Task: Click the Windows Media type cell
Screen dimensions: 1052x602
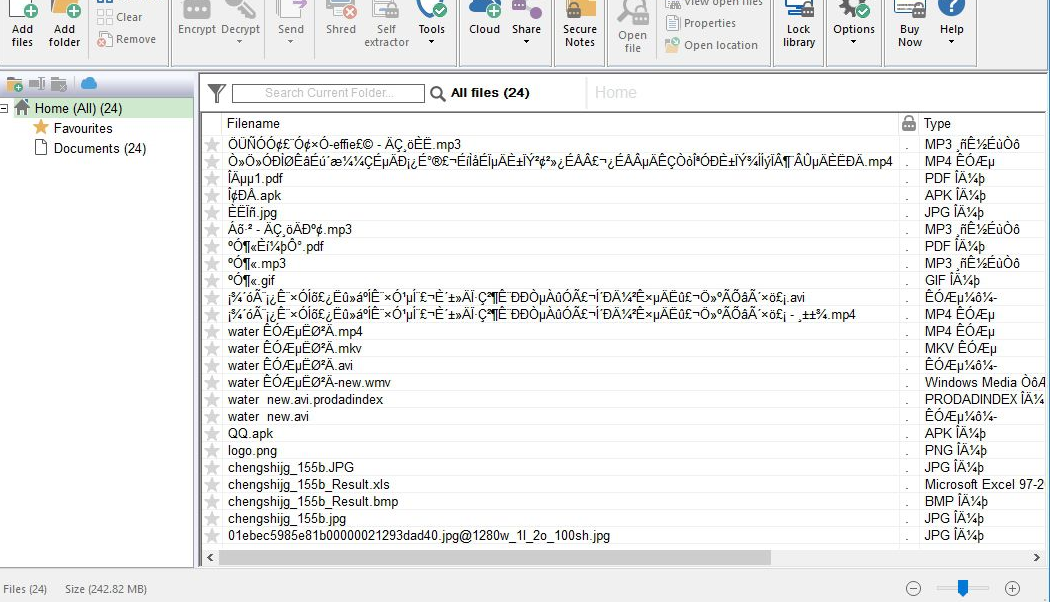Action: (x=984, y=383)
